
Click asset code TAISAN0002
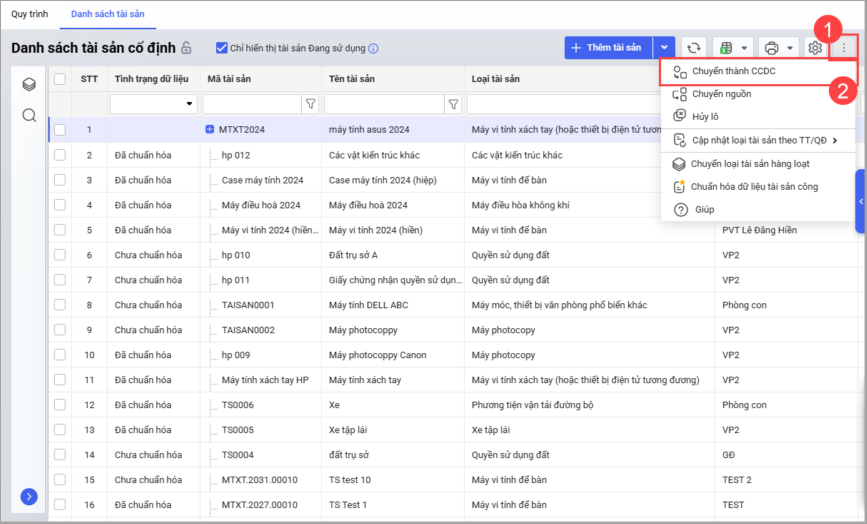[248, 330]
